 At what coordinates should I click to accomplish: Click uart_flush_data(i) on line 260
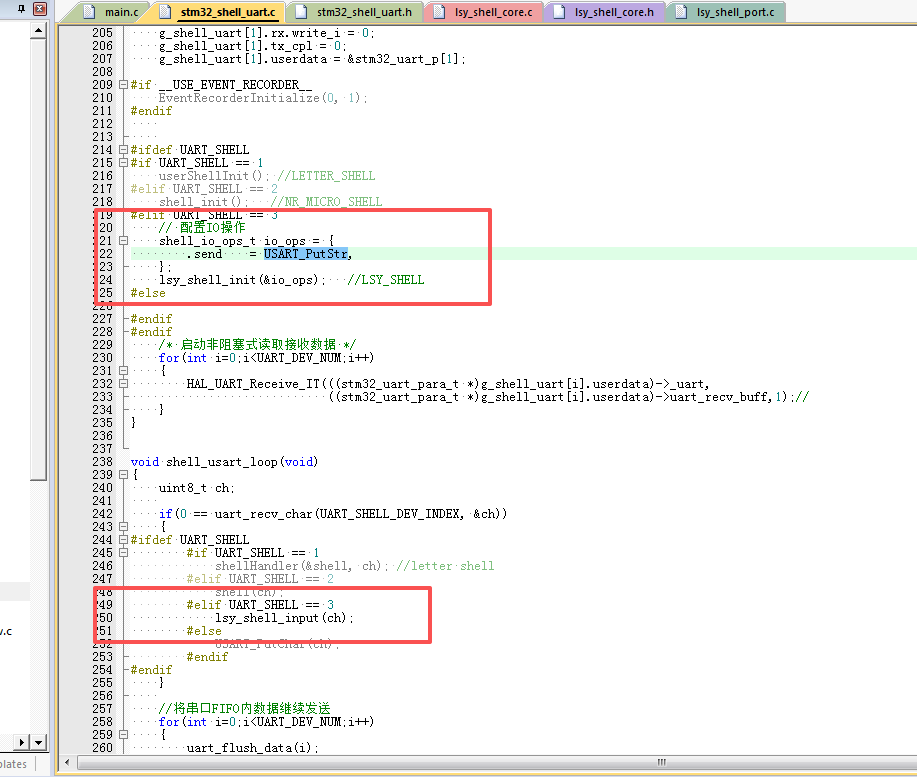(253, 748)
